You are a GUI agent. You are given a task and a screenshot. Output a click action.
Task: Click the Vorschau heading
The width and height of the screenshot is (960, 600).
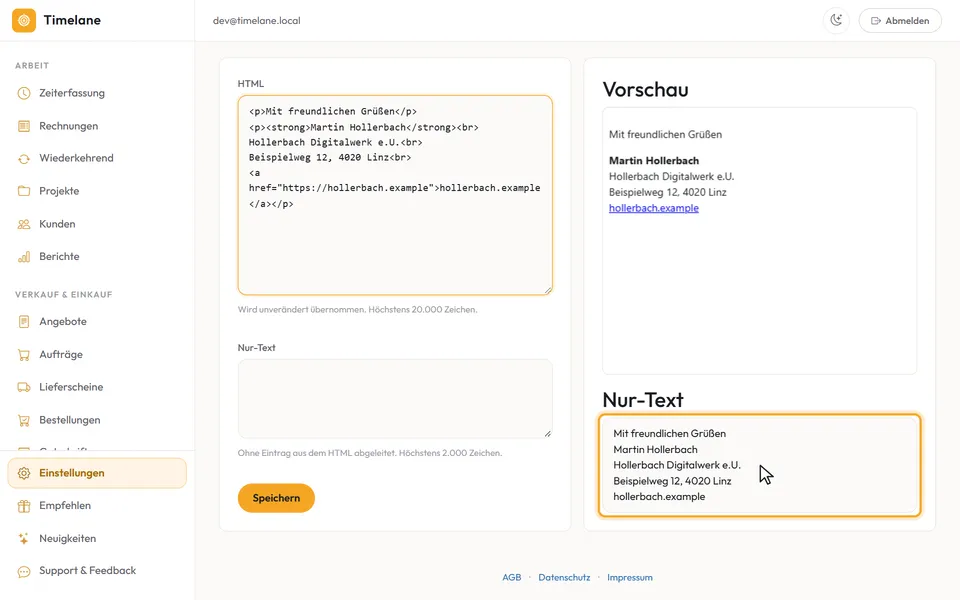click(x=645, y=90)
